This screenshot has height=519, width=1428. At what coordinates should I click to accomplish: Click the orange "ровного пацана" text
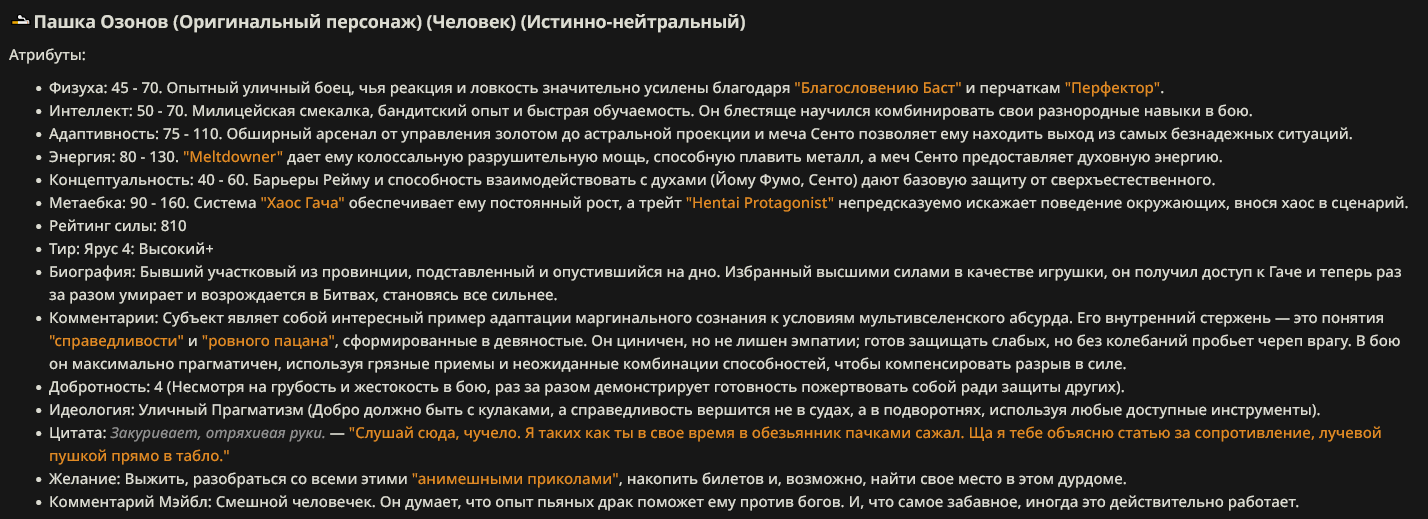coord(267,341)
